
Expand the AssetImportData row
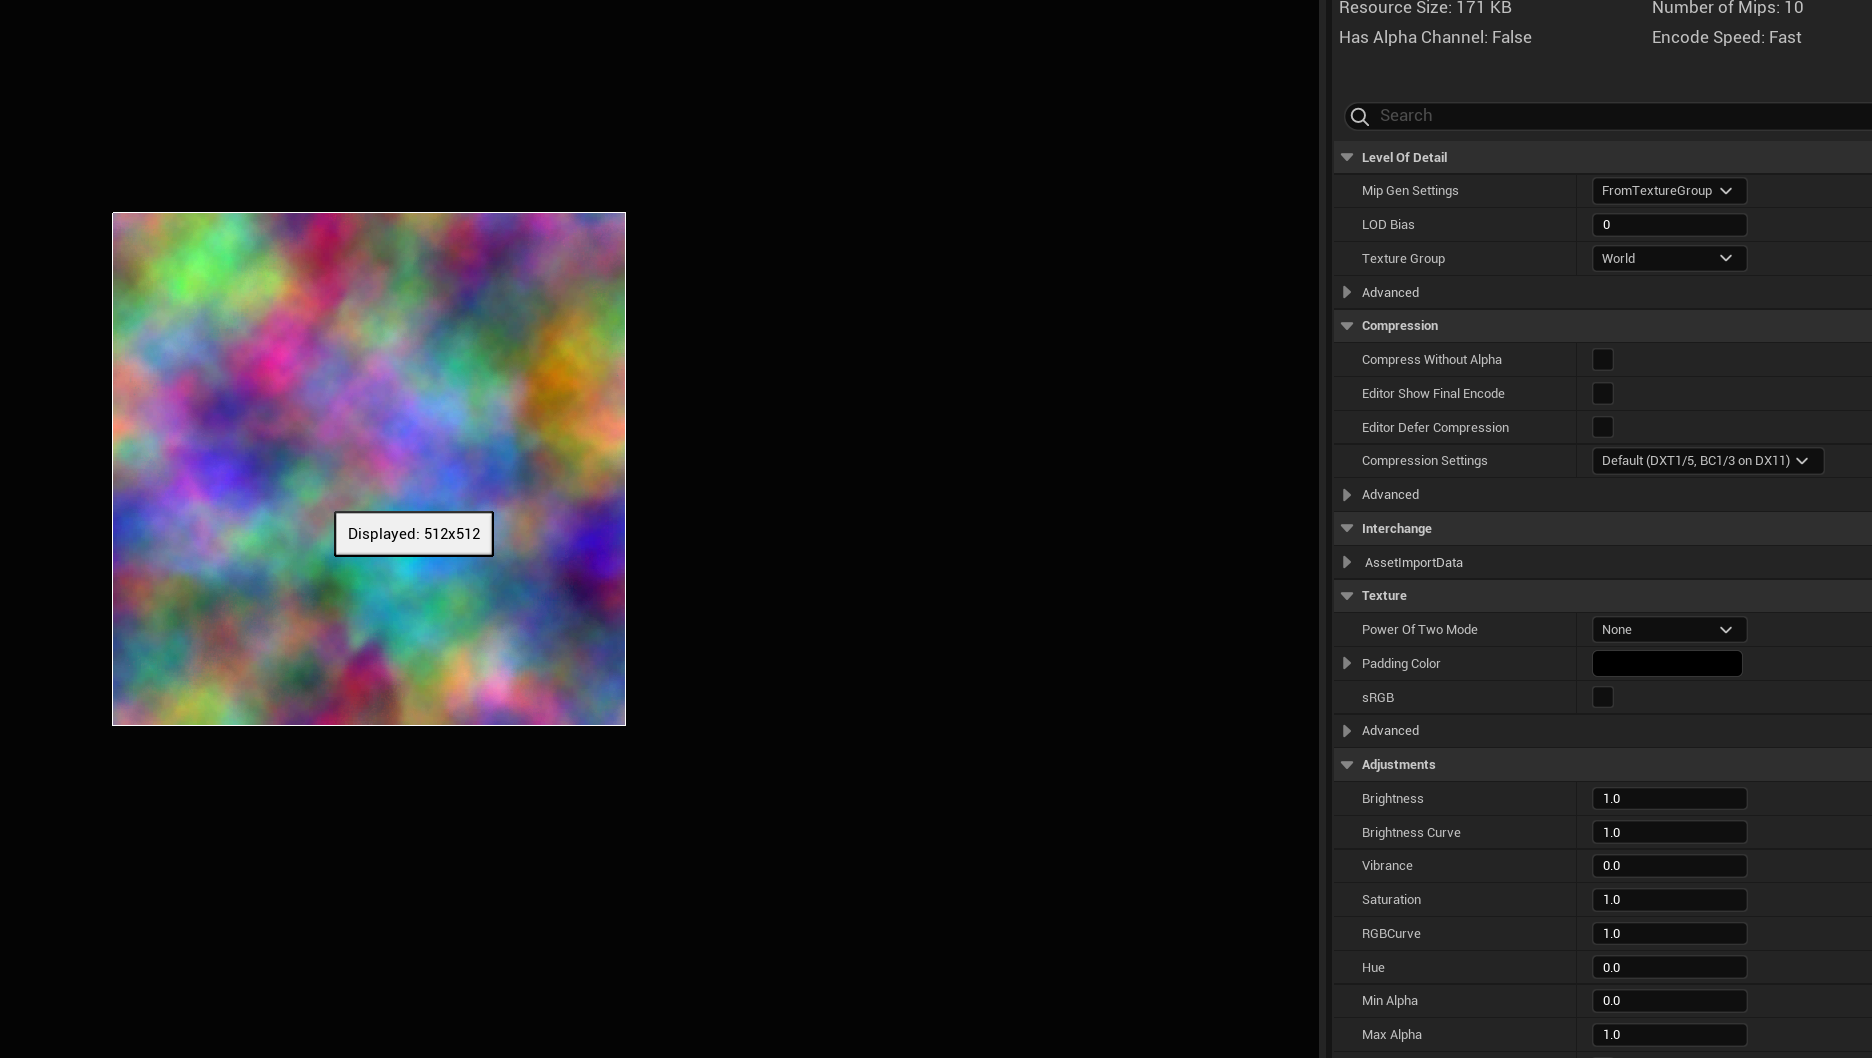pyautogui.click(x=1347, y=562)
